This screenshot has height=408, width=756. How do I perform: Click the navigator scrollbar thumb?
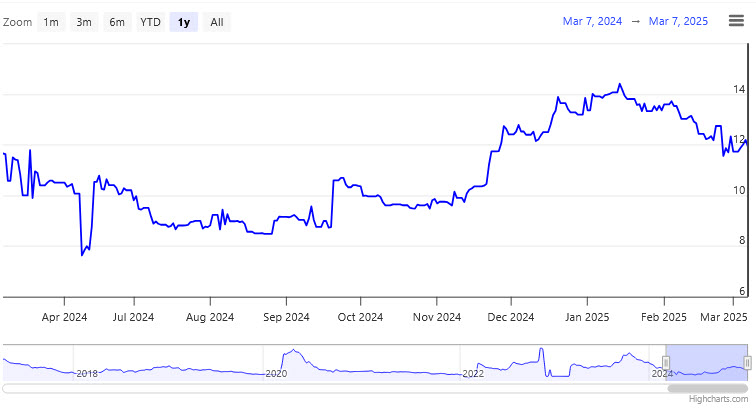pos(707,387)
